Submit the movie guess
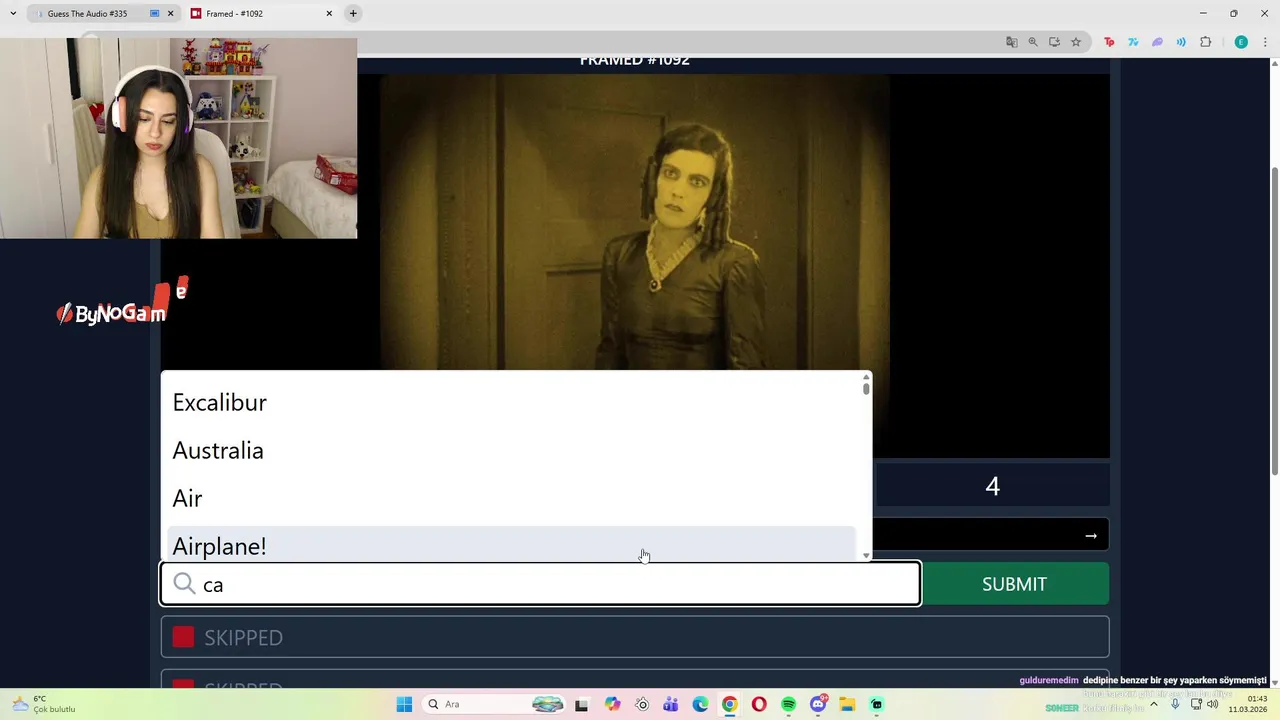 pos(1014,584)
